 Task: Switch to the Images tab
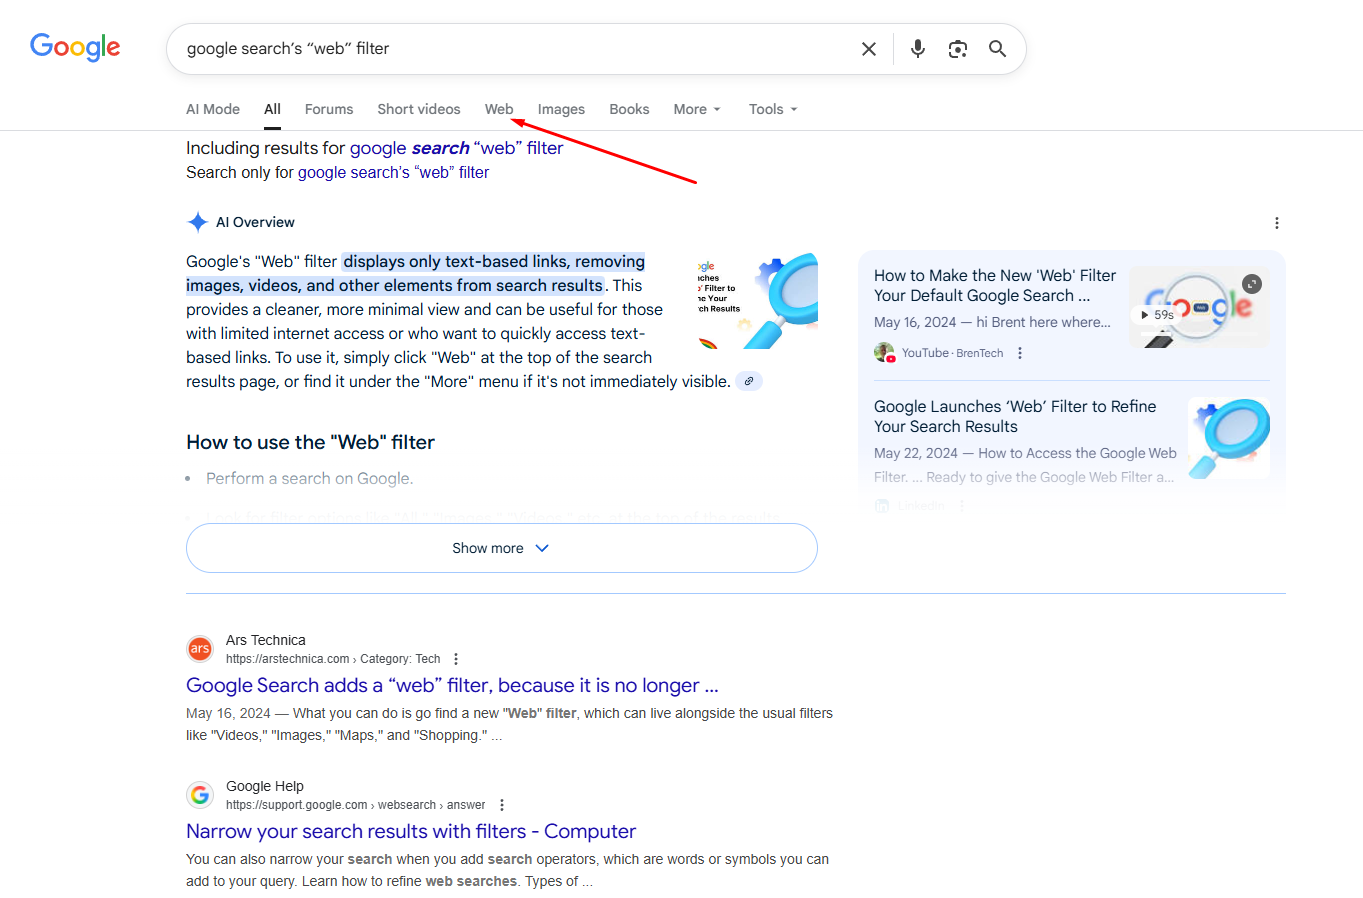pos(561,109)
